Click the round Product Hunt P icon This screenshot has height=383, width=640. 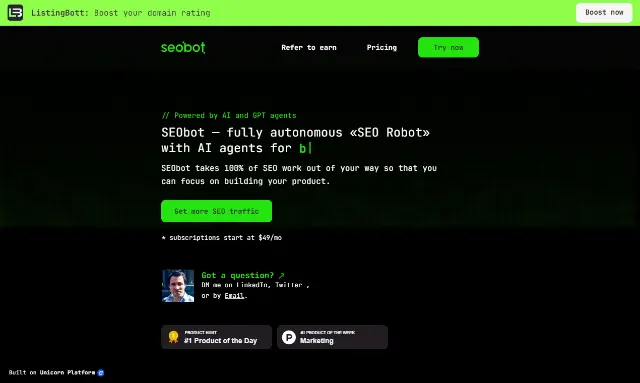289,337
